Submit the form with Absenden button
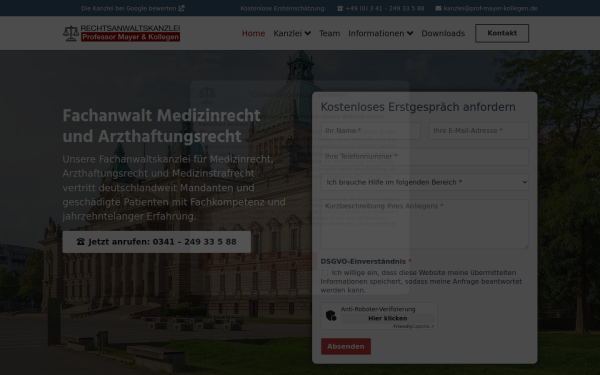 (346, 346)
